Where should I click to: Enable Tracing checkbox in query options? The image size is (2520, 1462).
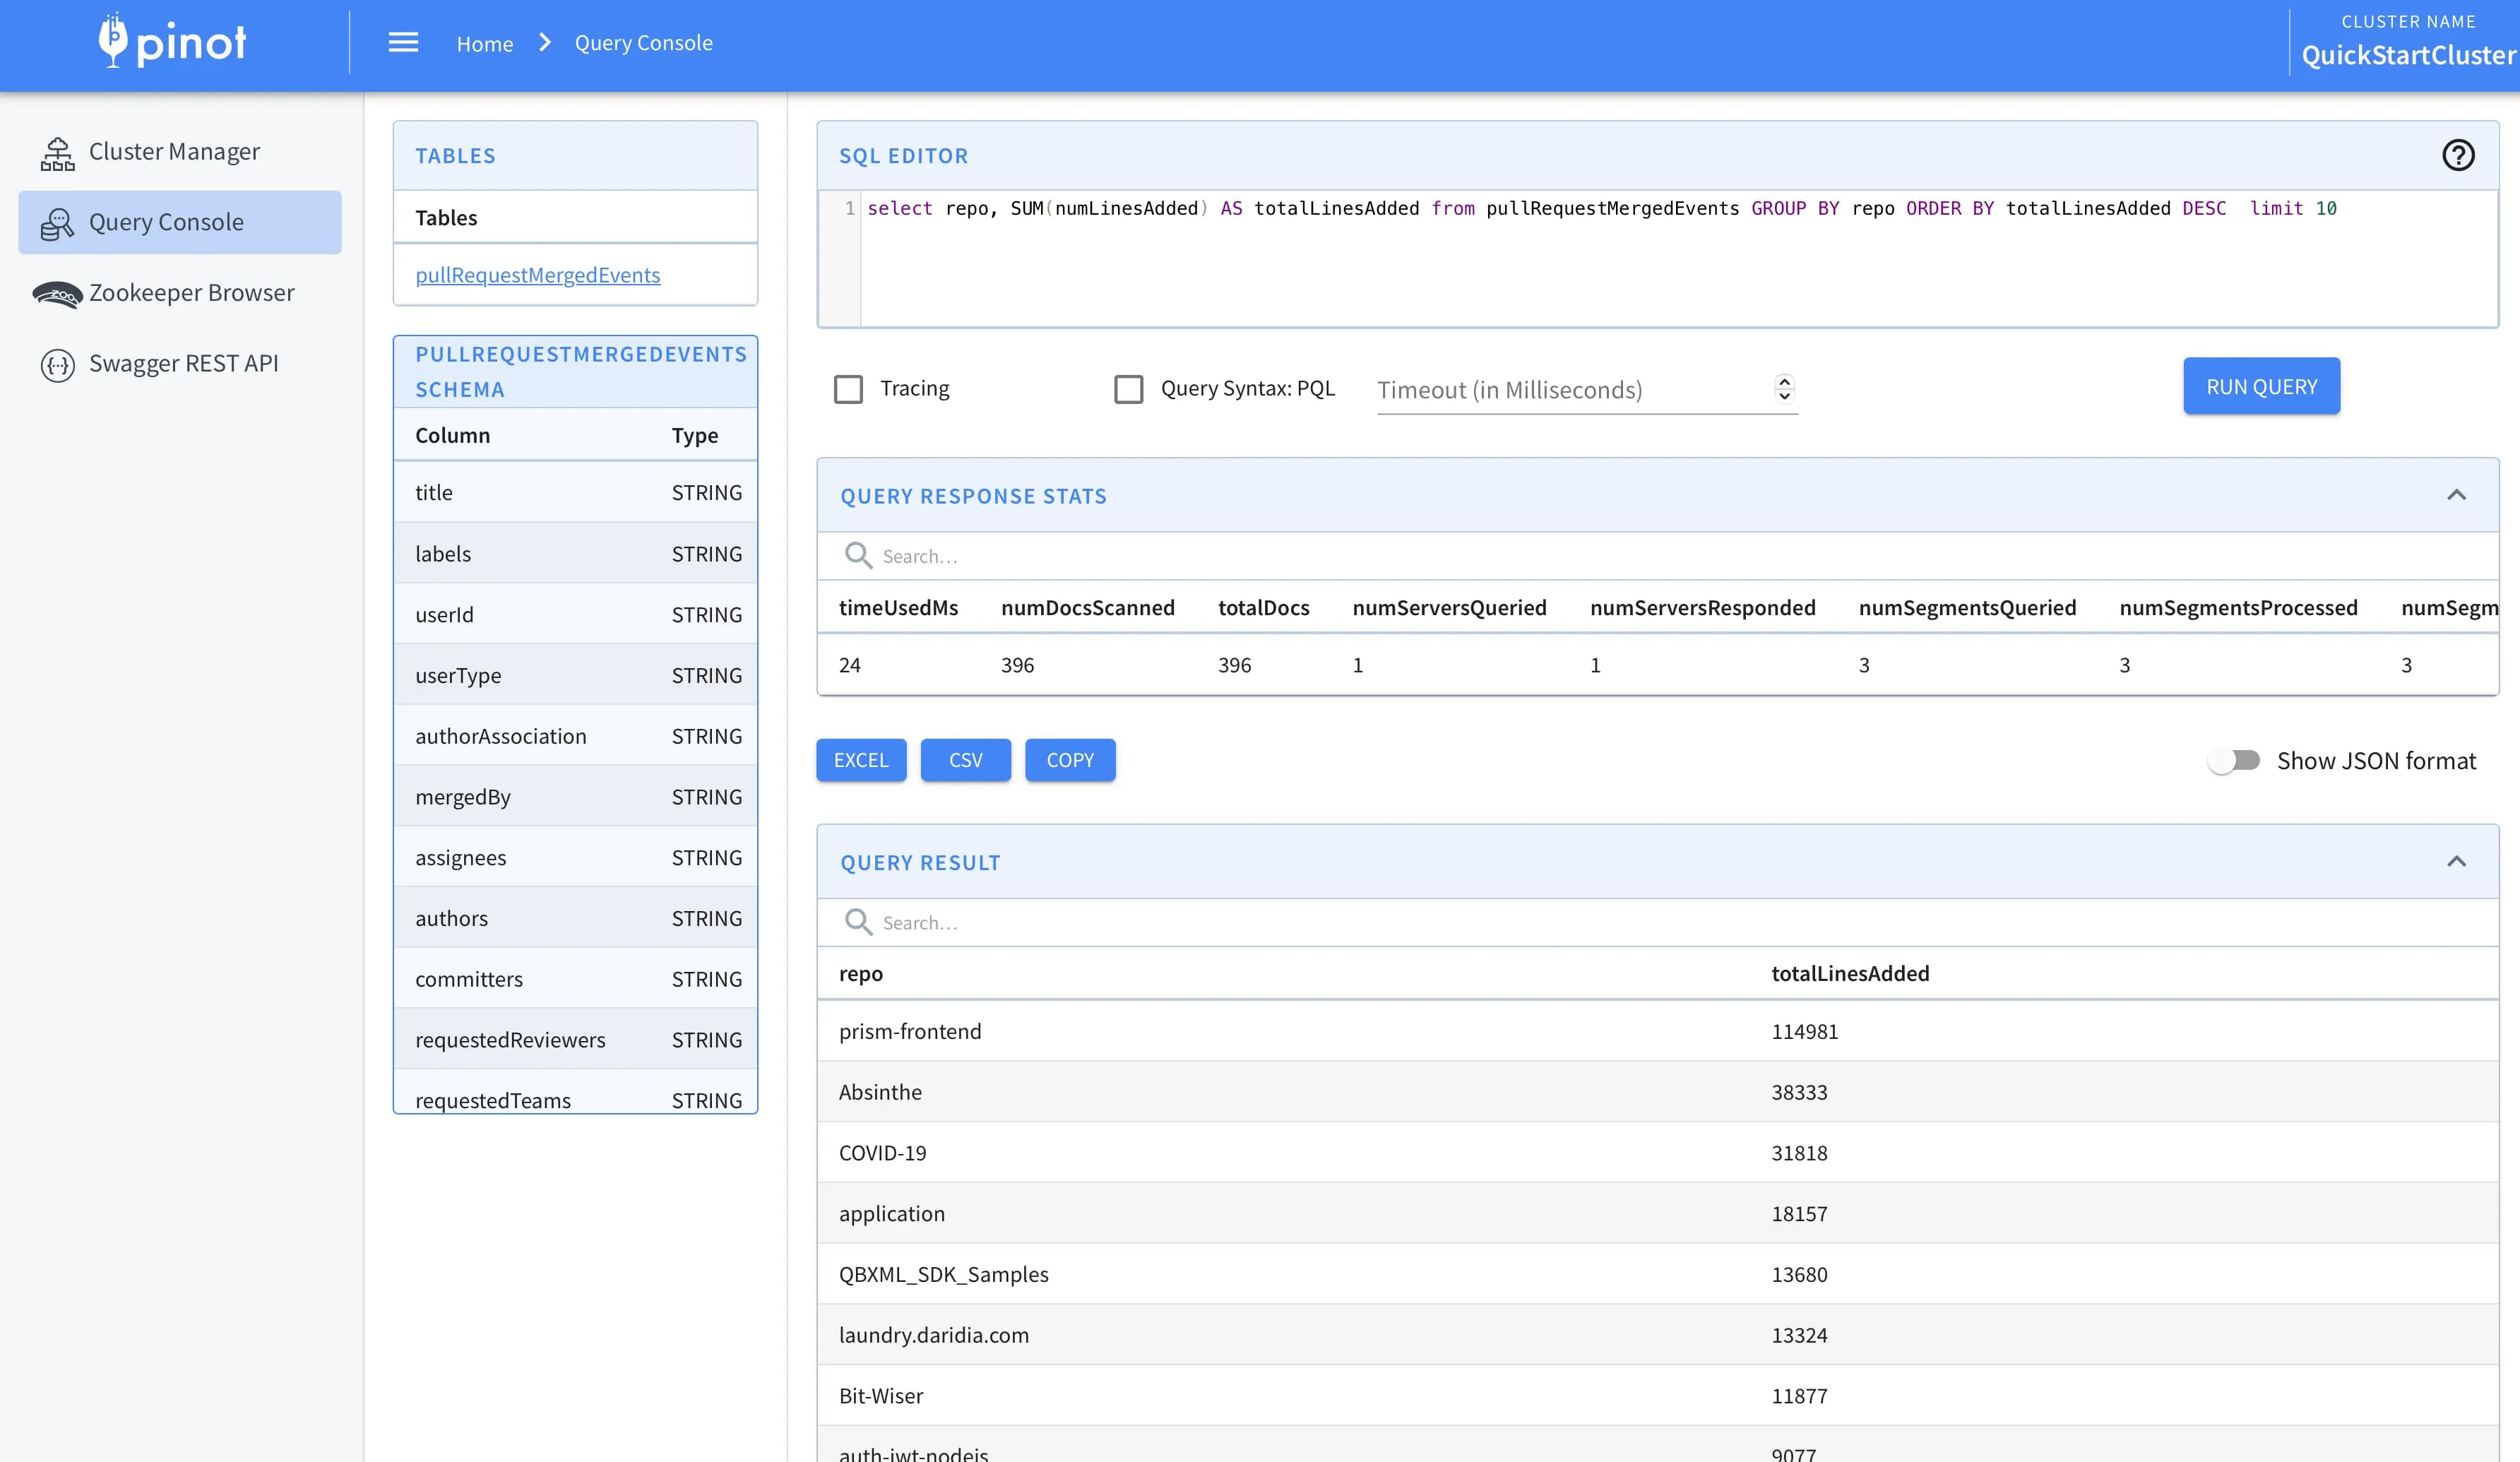[x=846, y=386]
